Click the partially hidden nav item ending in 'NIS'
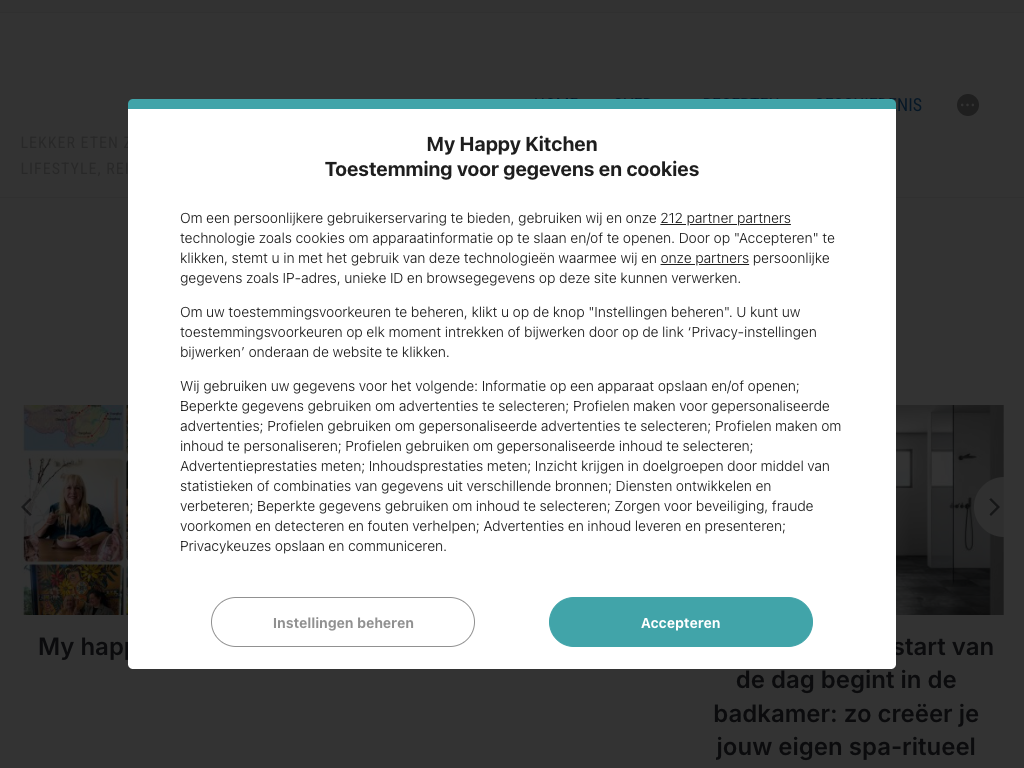The width and height of the screenshot is (1024, 768). coord(908,105)
